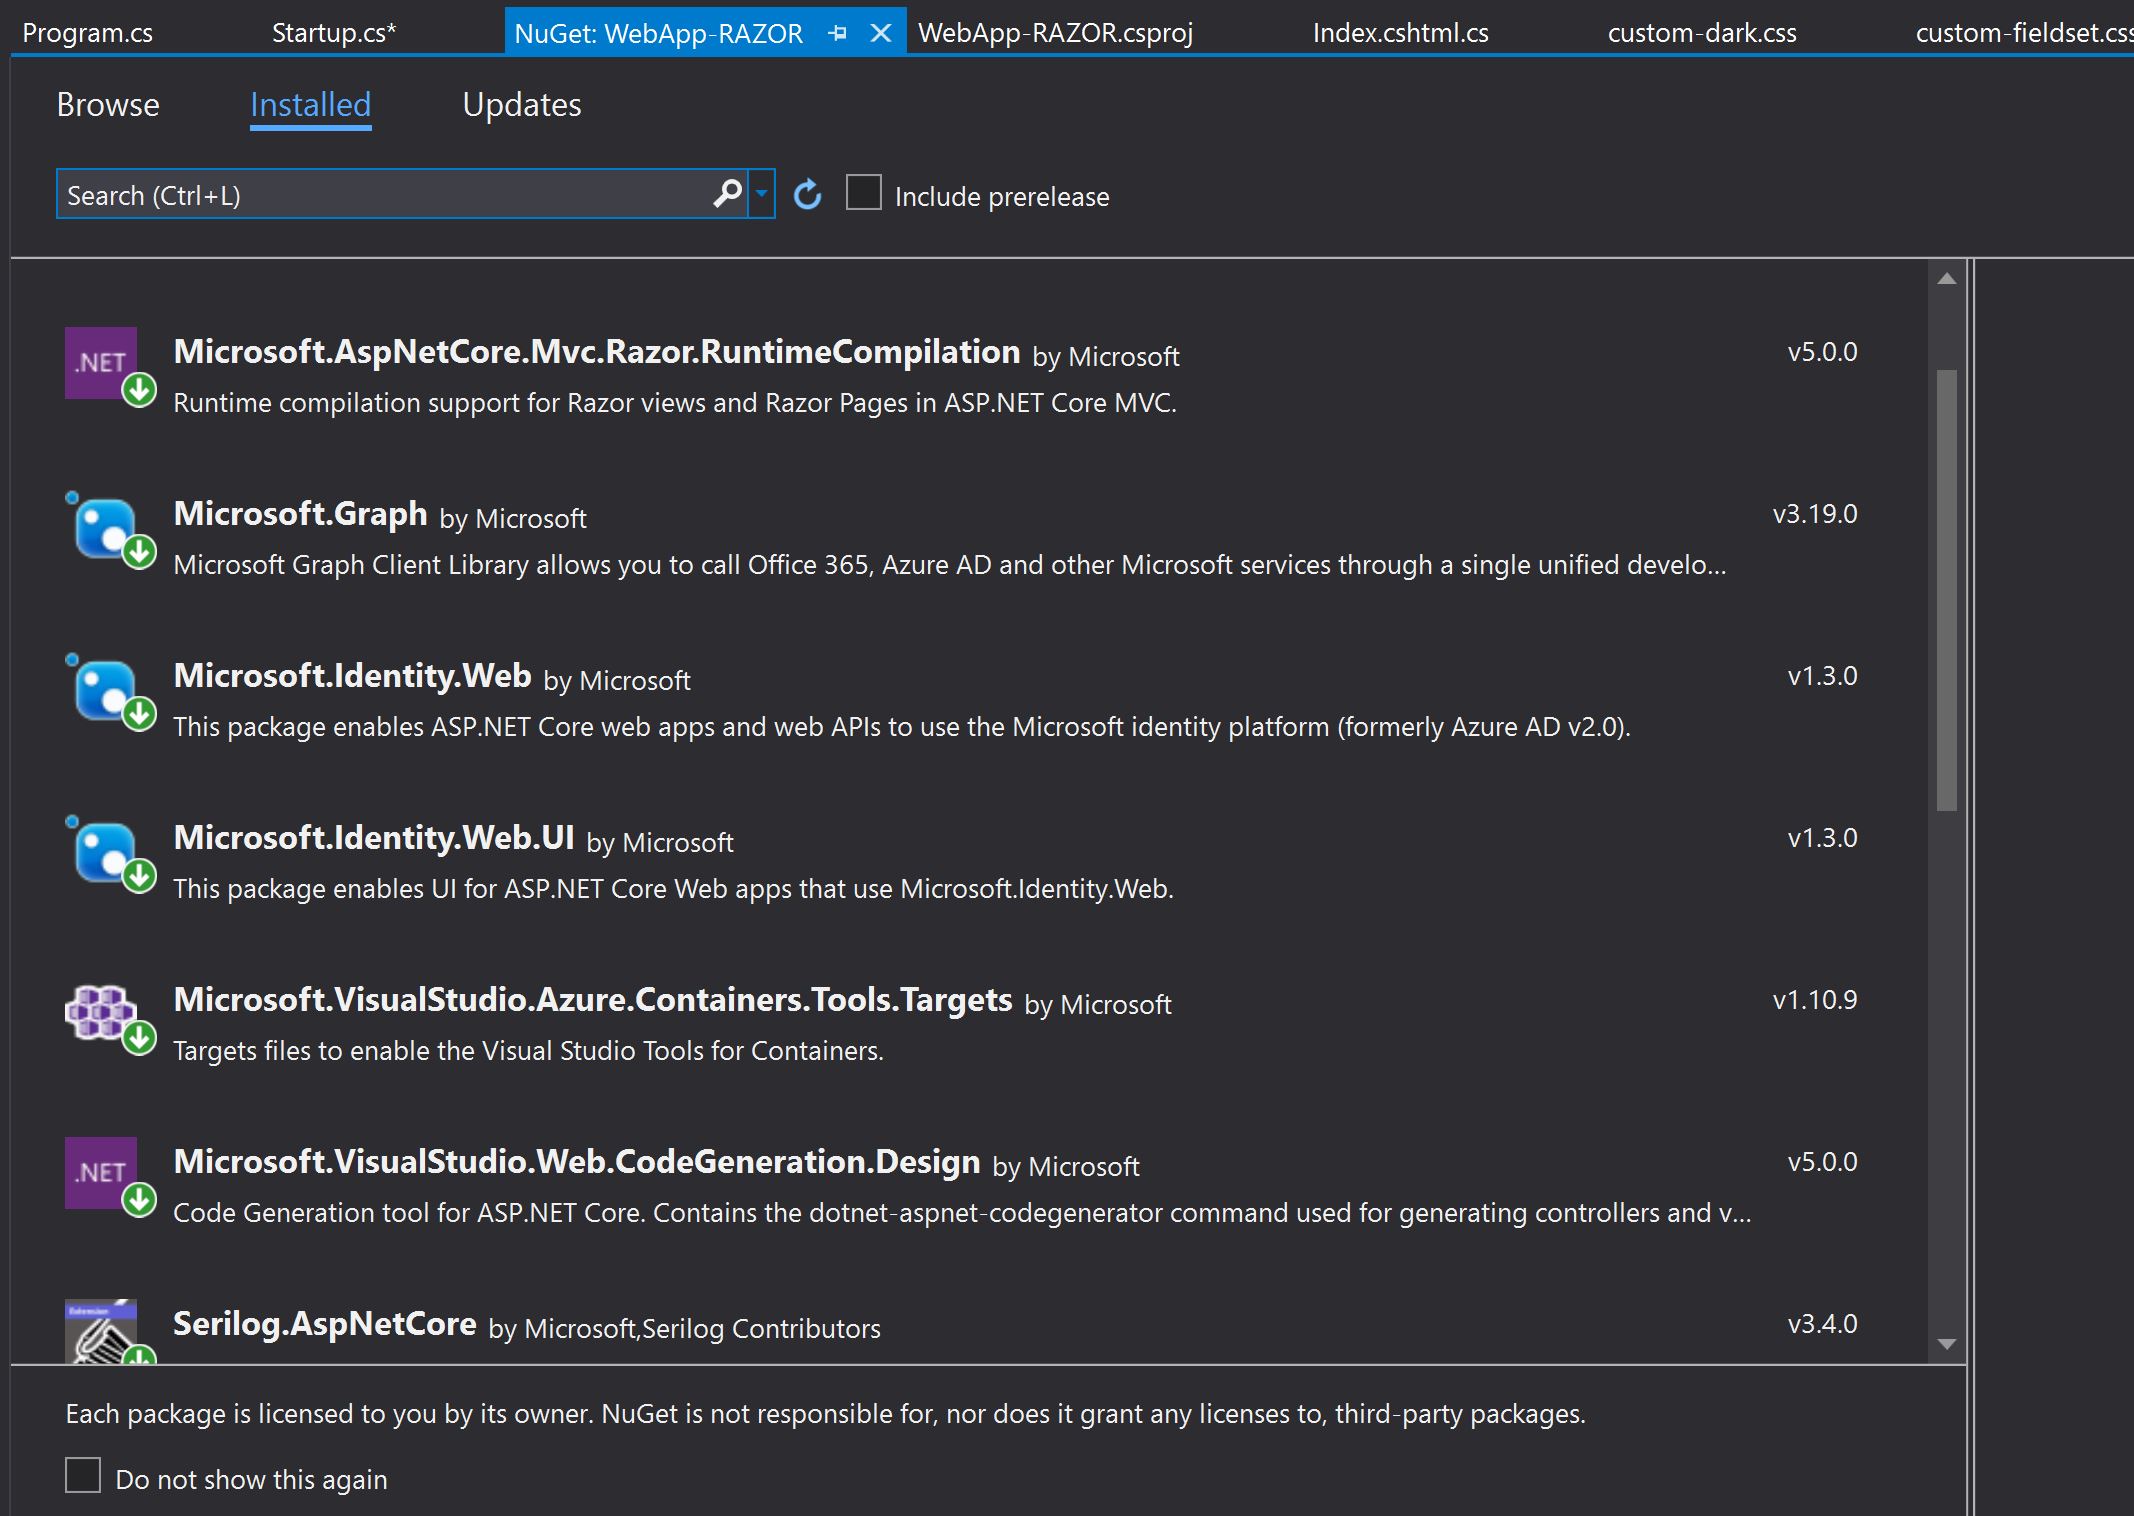
Task: Select the Microsoft.Identity.Web package title
Action: 352,676
